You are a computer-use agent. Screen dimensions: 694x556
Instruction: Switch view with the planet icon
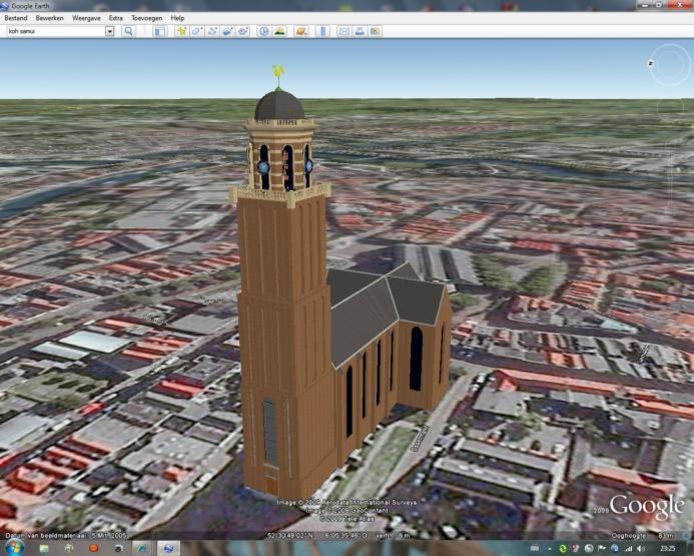(301, 31)
